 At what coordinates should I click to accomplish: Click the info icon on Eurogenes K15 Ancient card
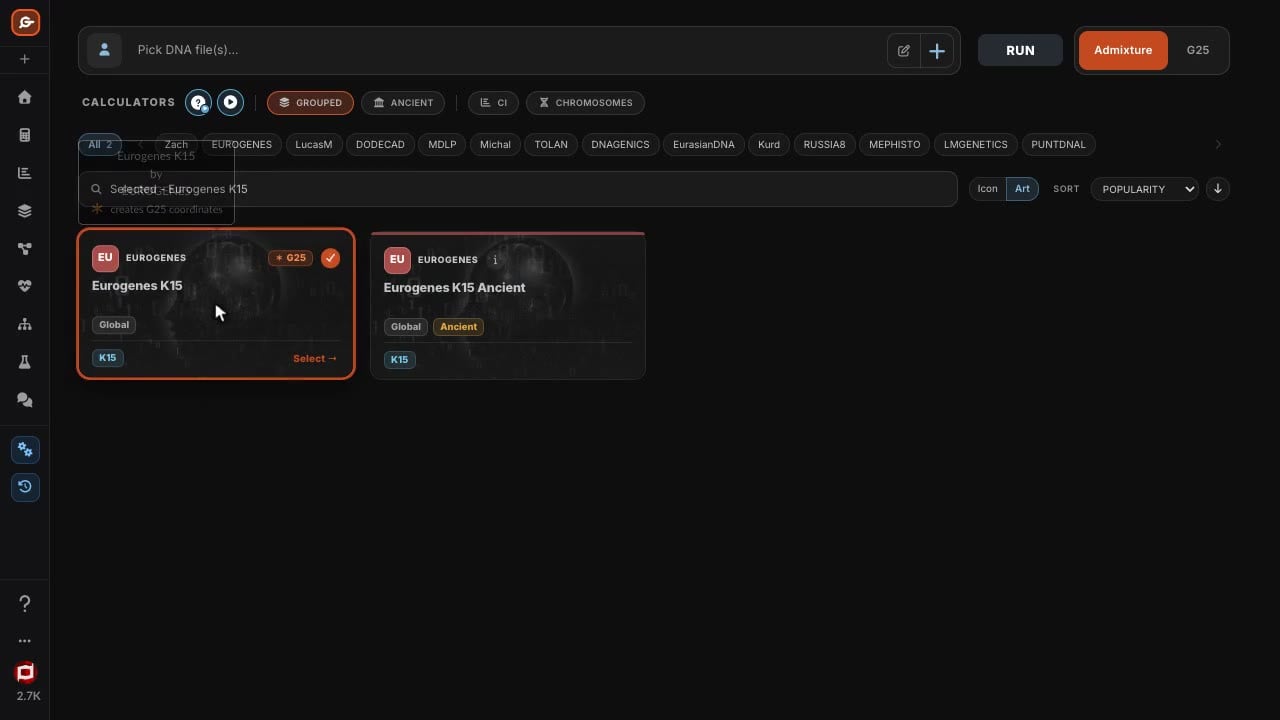(494, 260)
